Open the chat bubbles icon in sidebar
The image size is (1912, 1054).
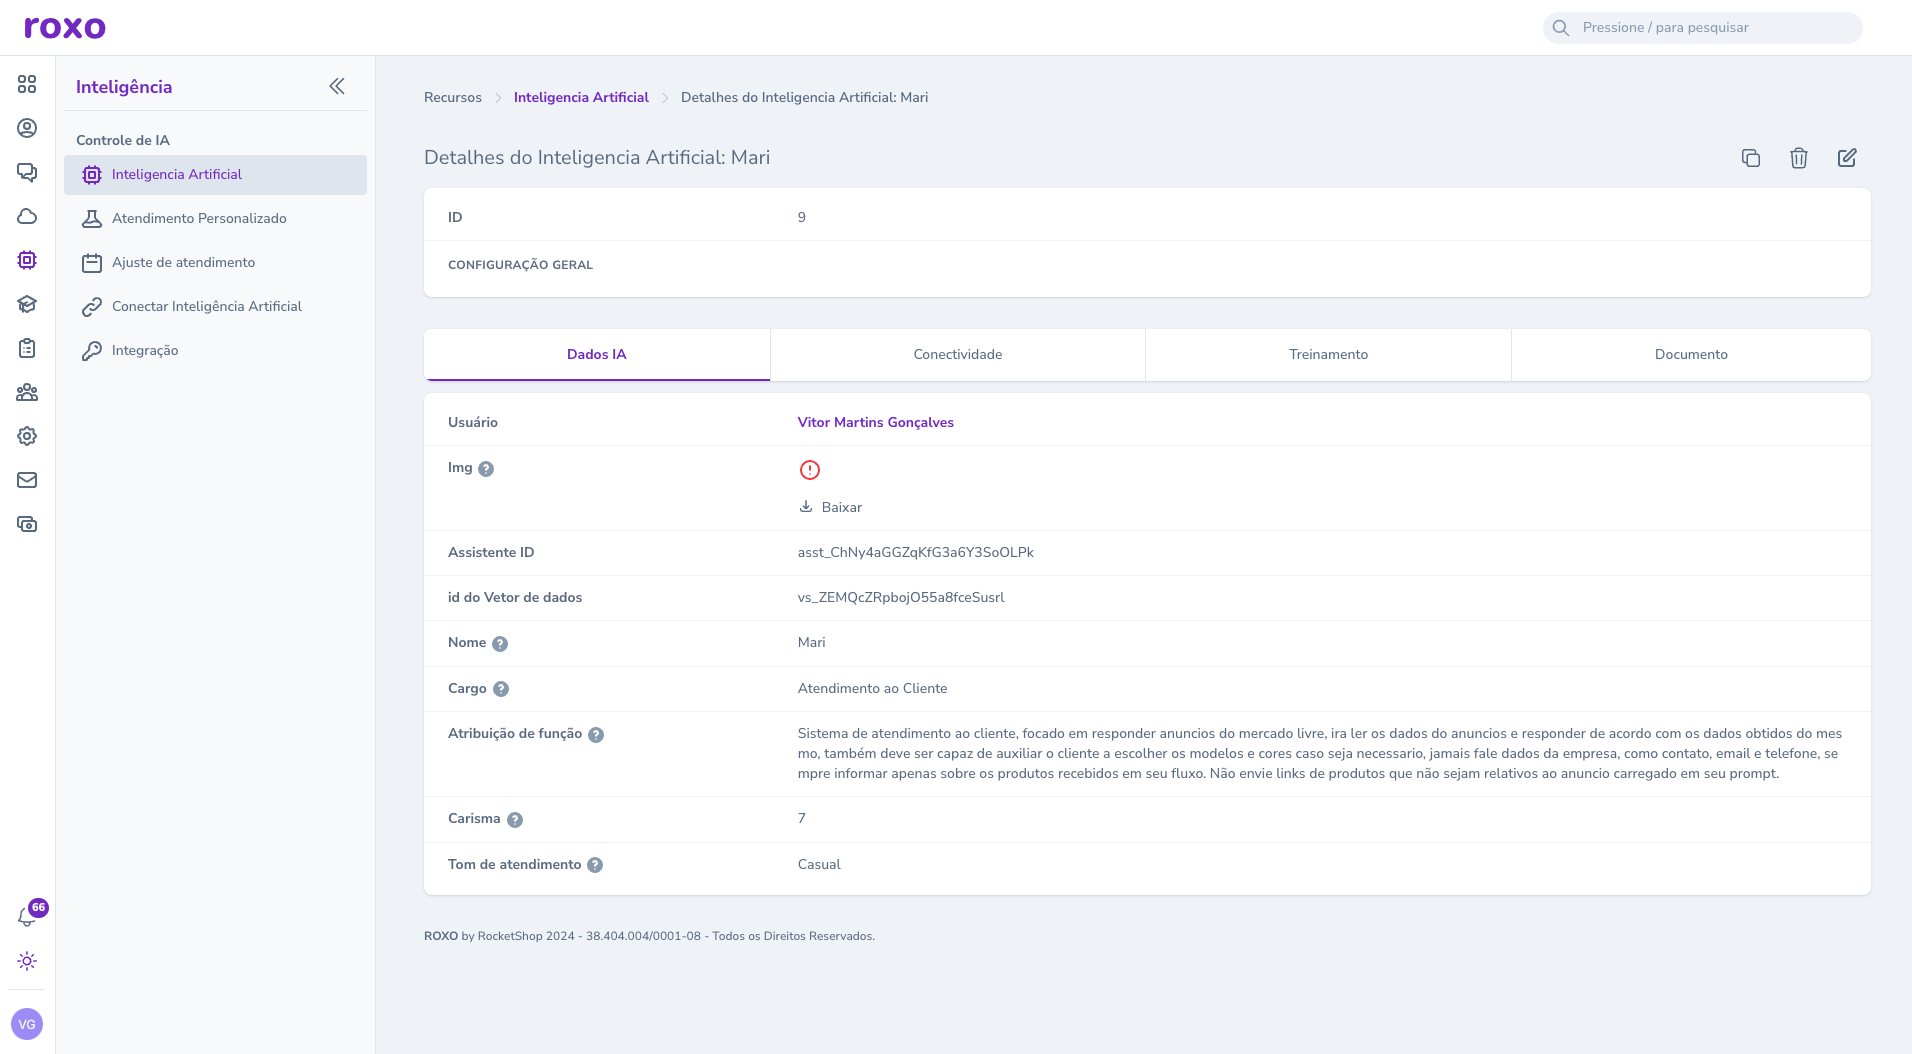[27, 172]
